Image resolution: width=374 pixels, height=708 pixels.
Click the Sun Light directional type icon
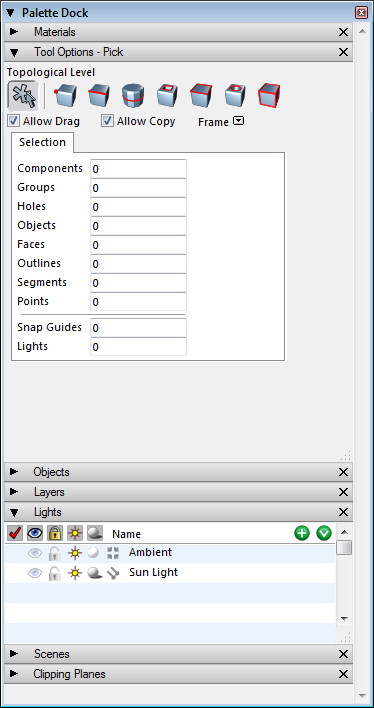pos(113,573)
